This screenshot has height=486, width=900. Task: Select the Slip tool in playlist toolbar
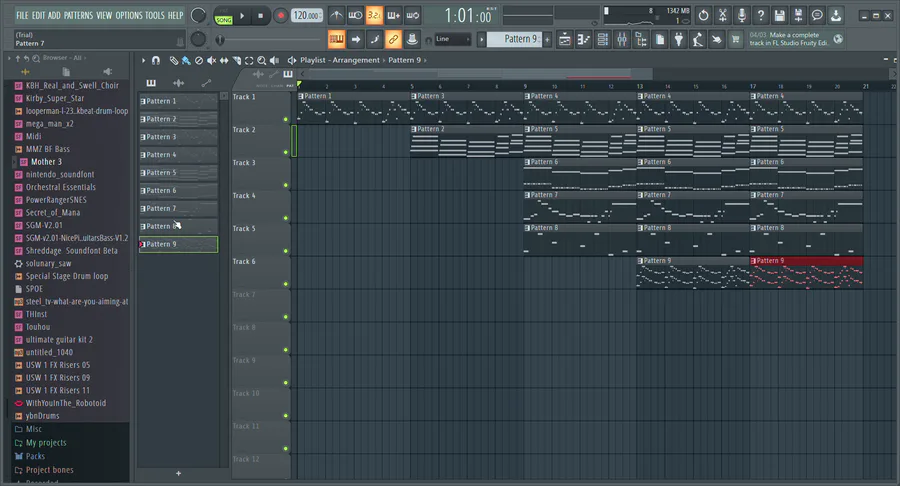(224, 60)
